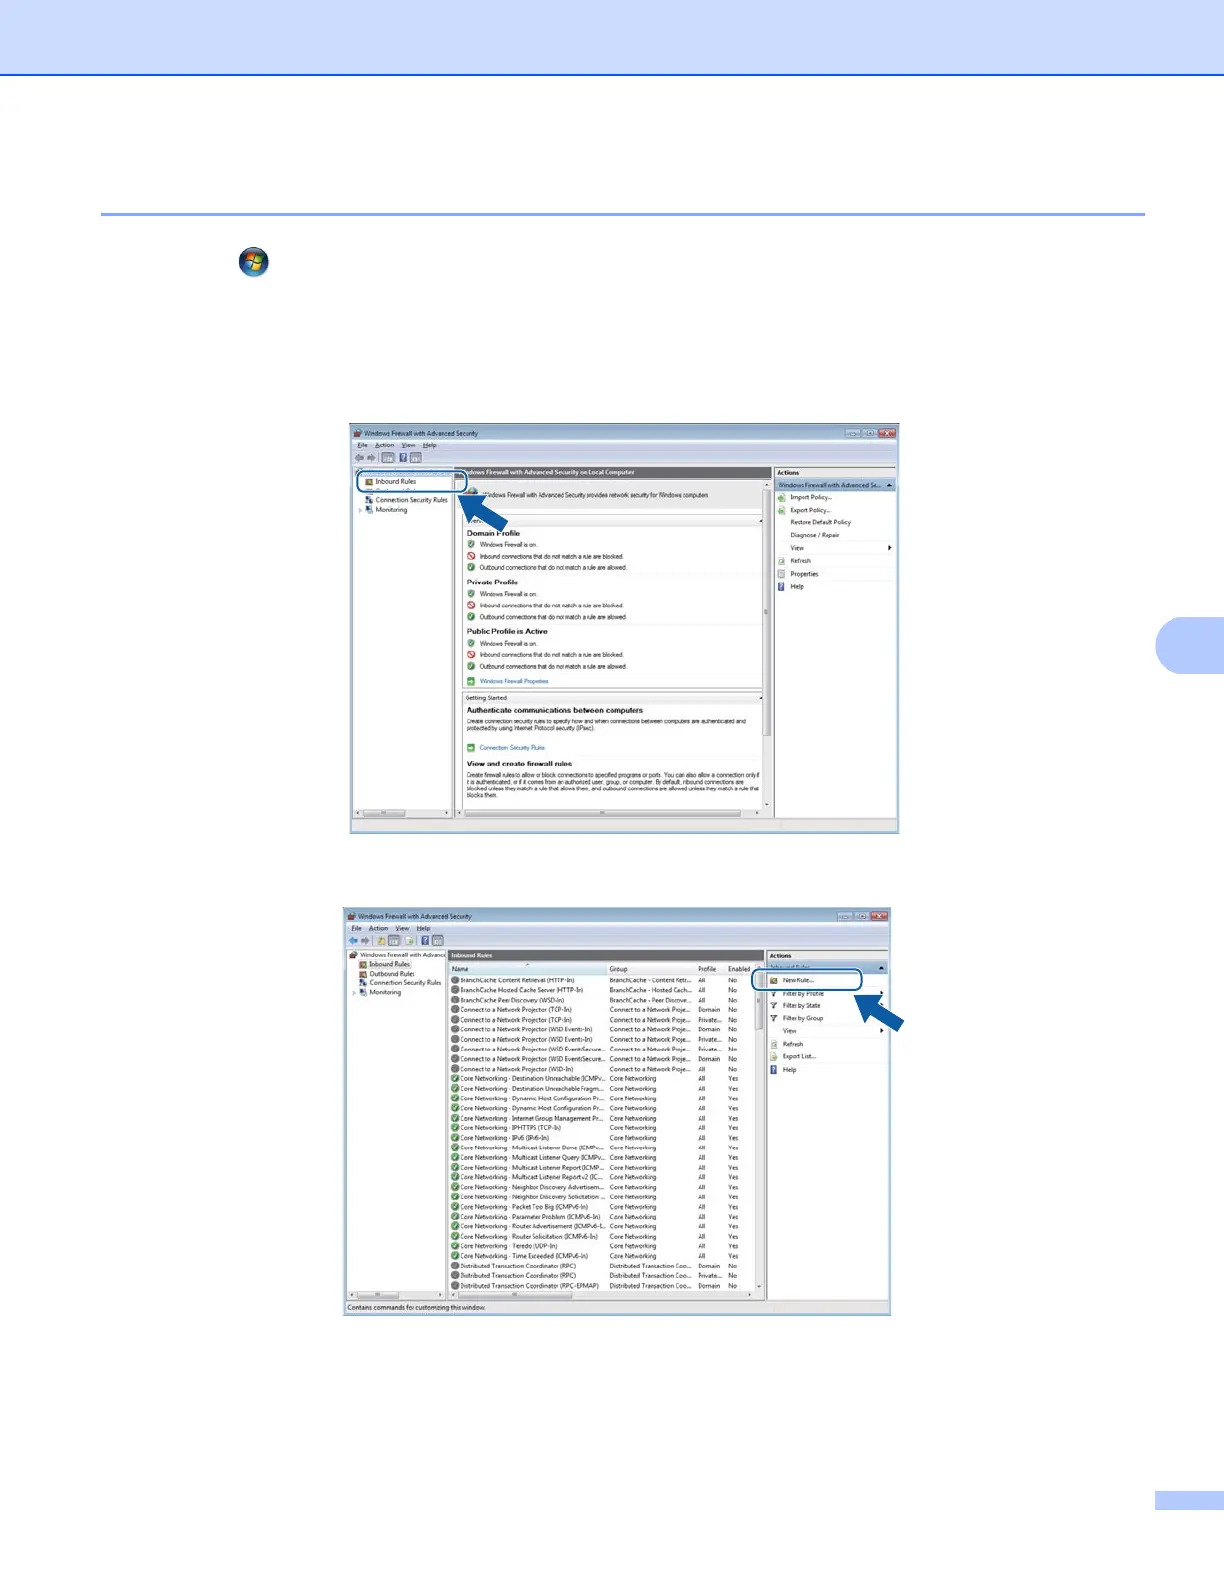The image size is (1224, 1584).
Task: Open View menu in the overview window
Action: coord(408,445)
